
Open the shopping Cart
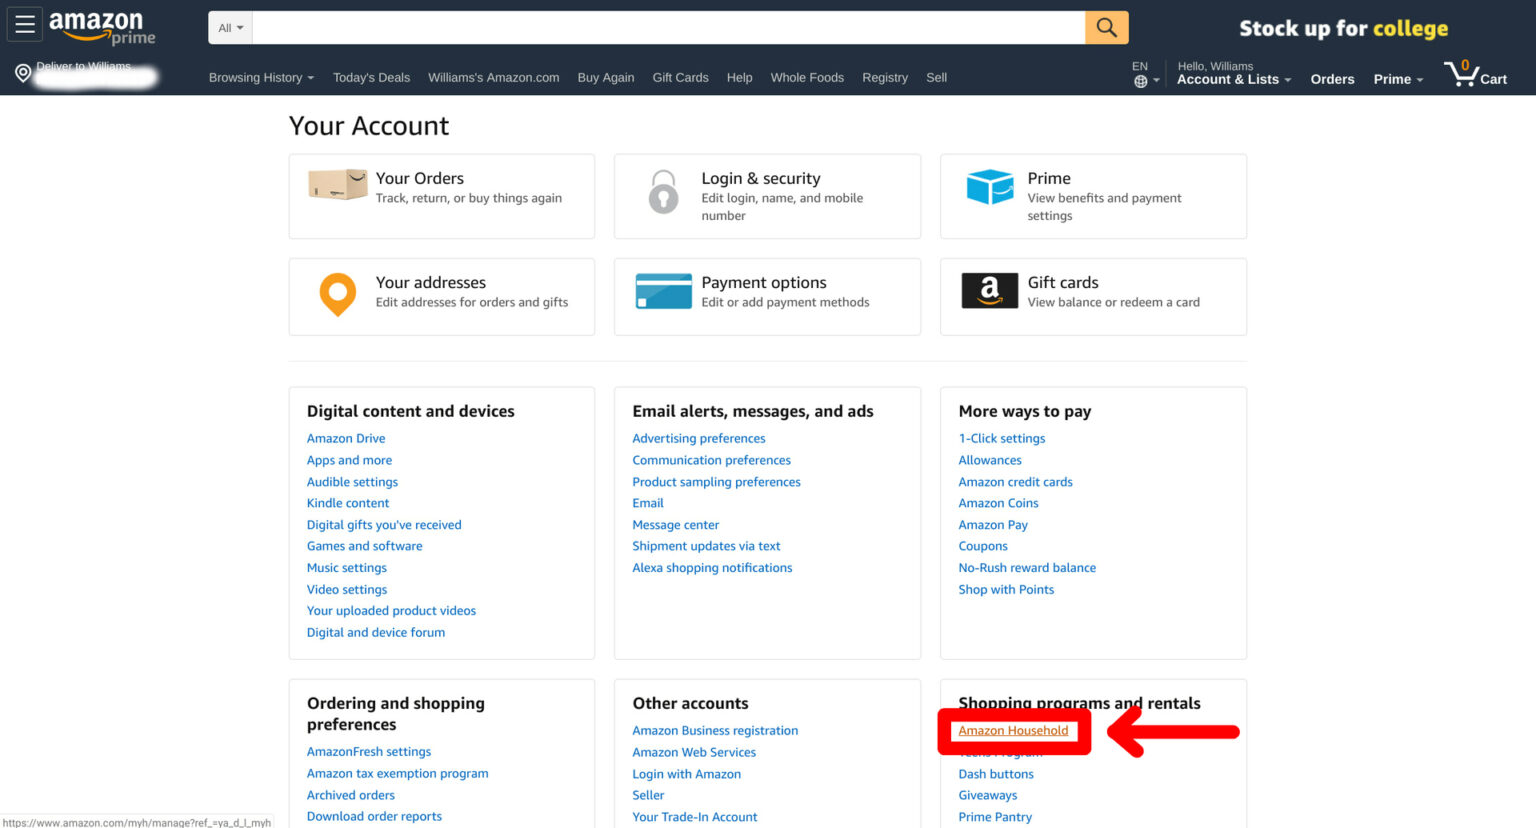[1475, 72]
